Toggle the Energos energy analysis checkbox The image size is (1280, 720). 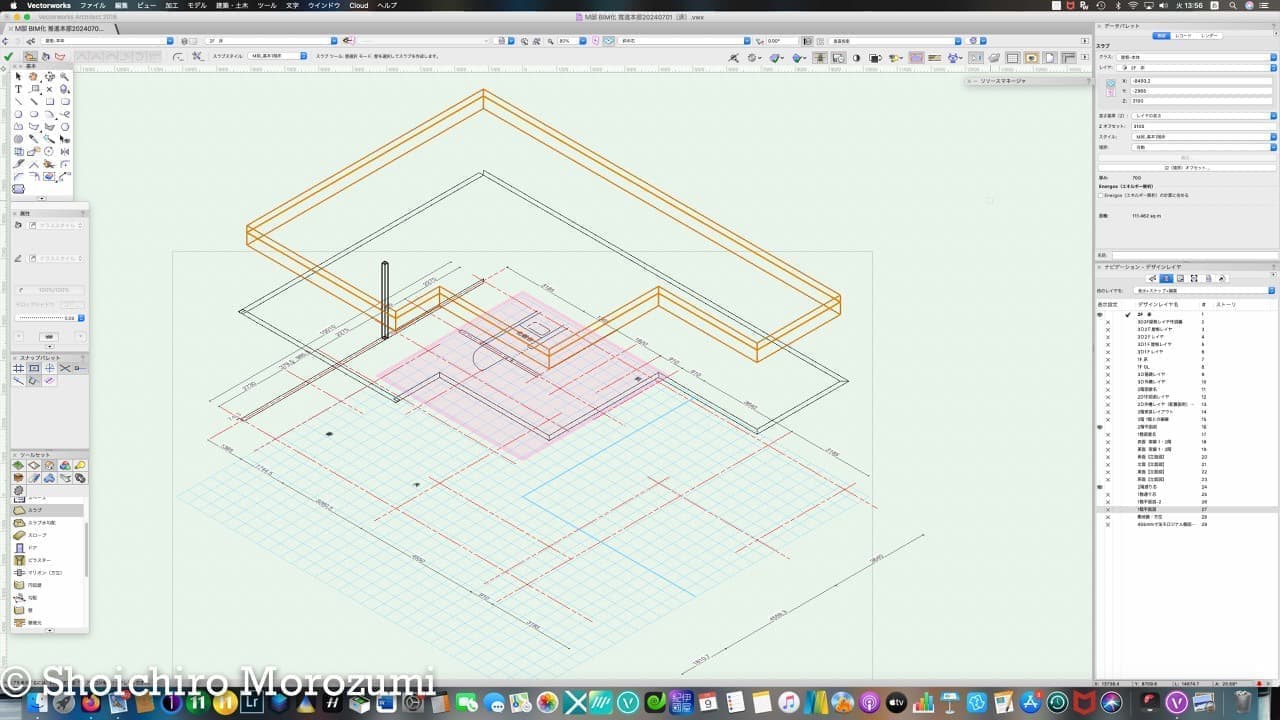[1101, 195]
